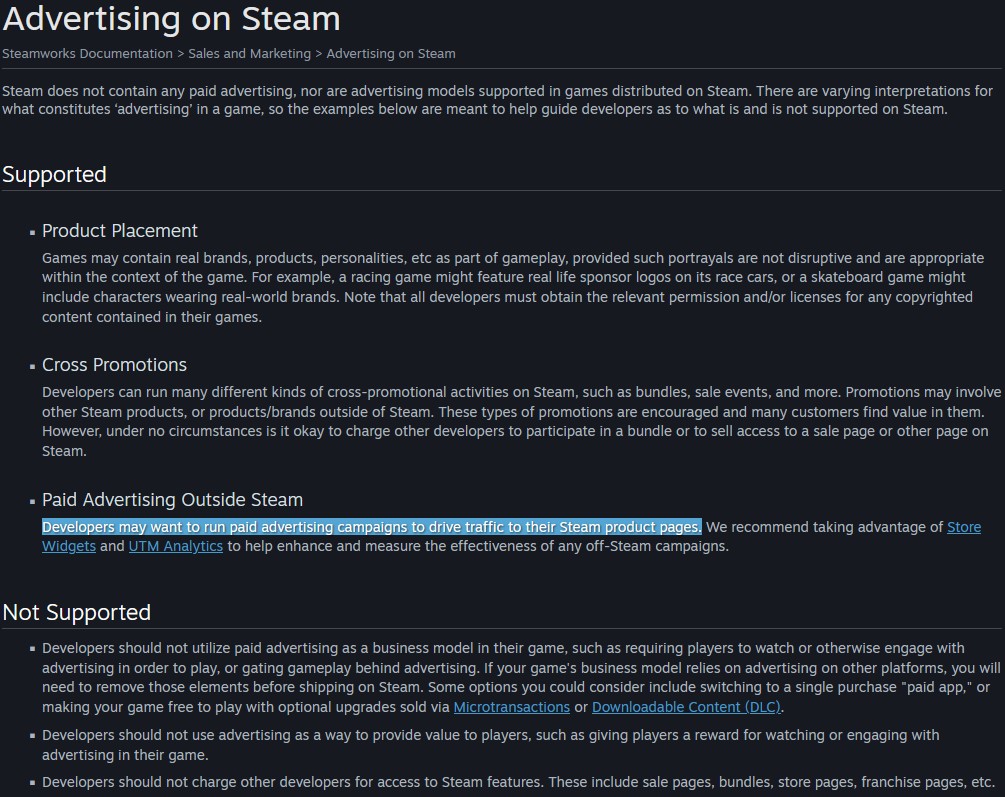Click the Product Placement heading
This screenshot has height=797, width=1005.
[120, 231]
